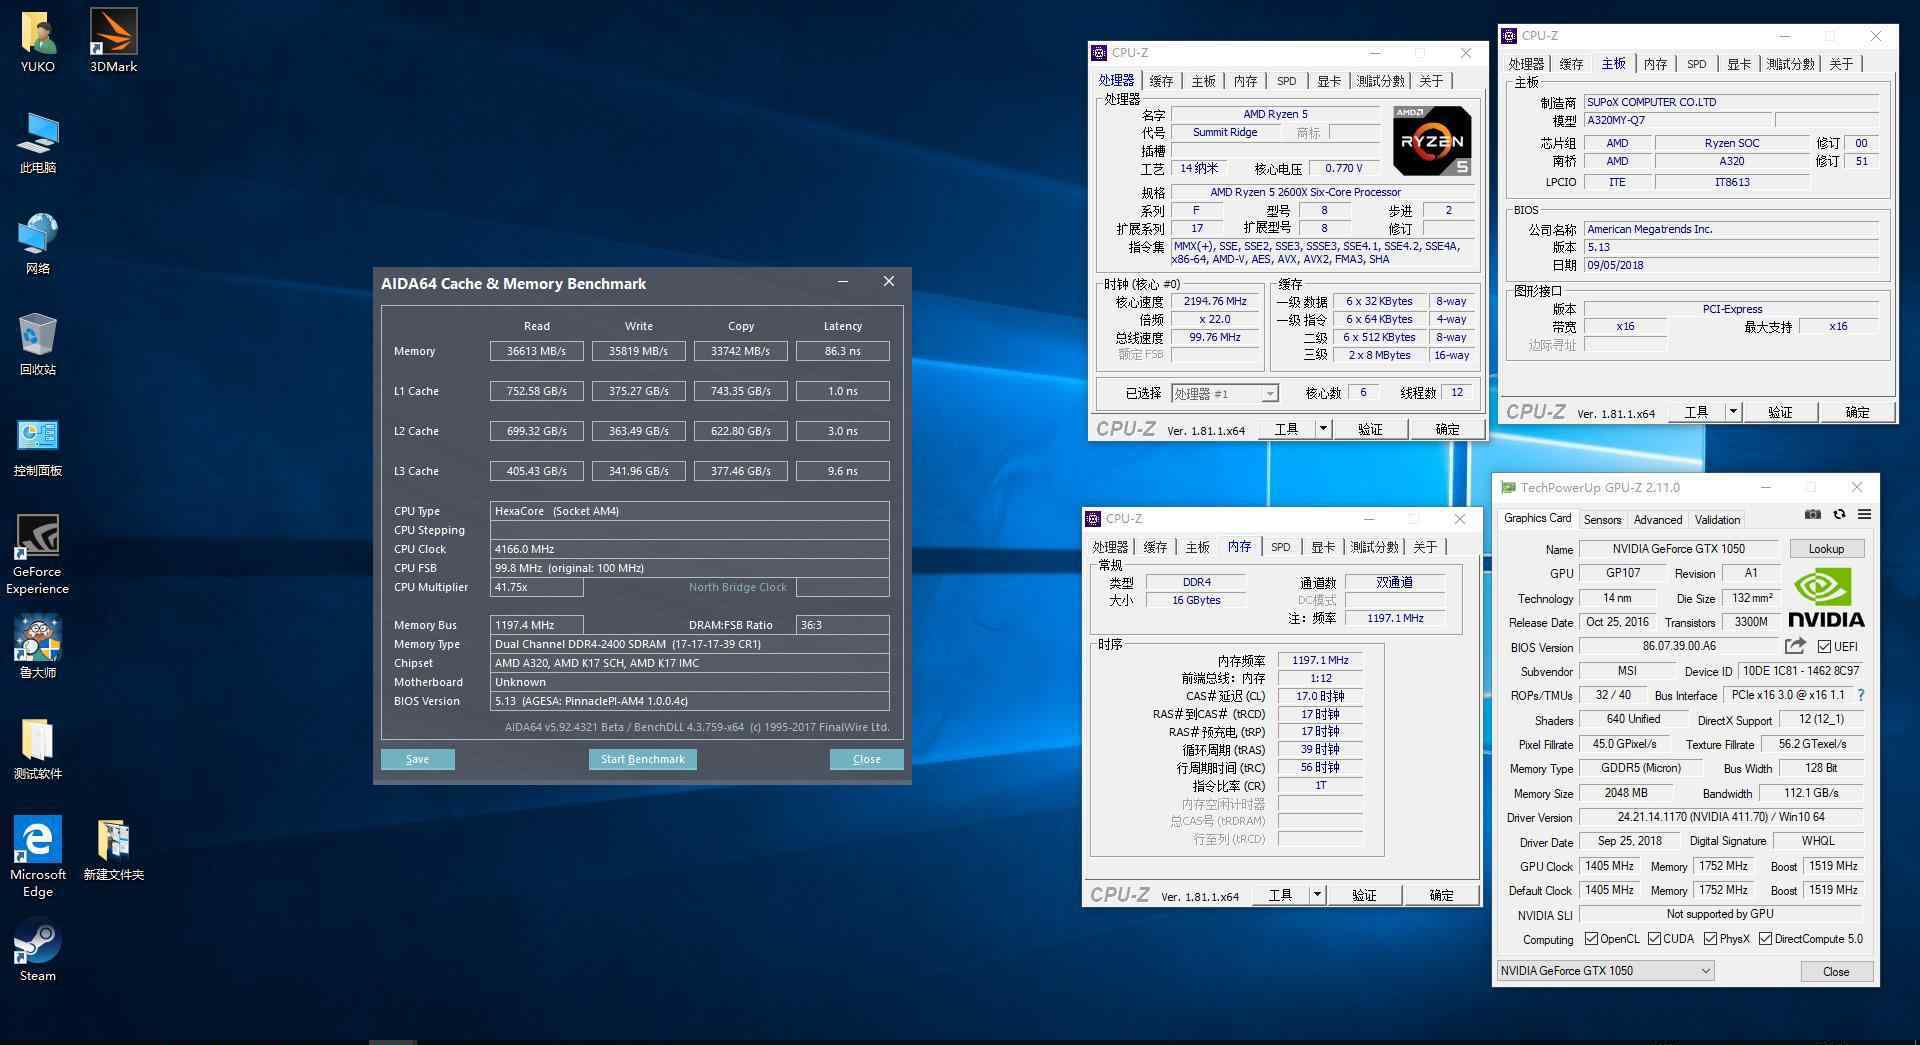Switch to SPD tab in CPU-Z mainboard window
This screenshot has height=1045, width=1920.
click(x=1697, y=64)
